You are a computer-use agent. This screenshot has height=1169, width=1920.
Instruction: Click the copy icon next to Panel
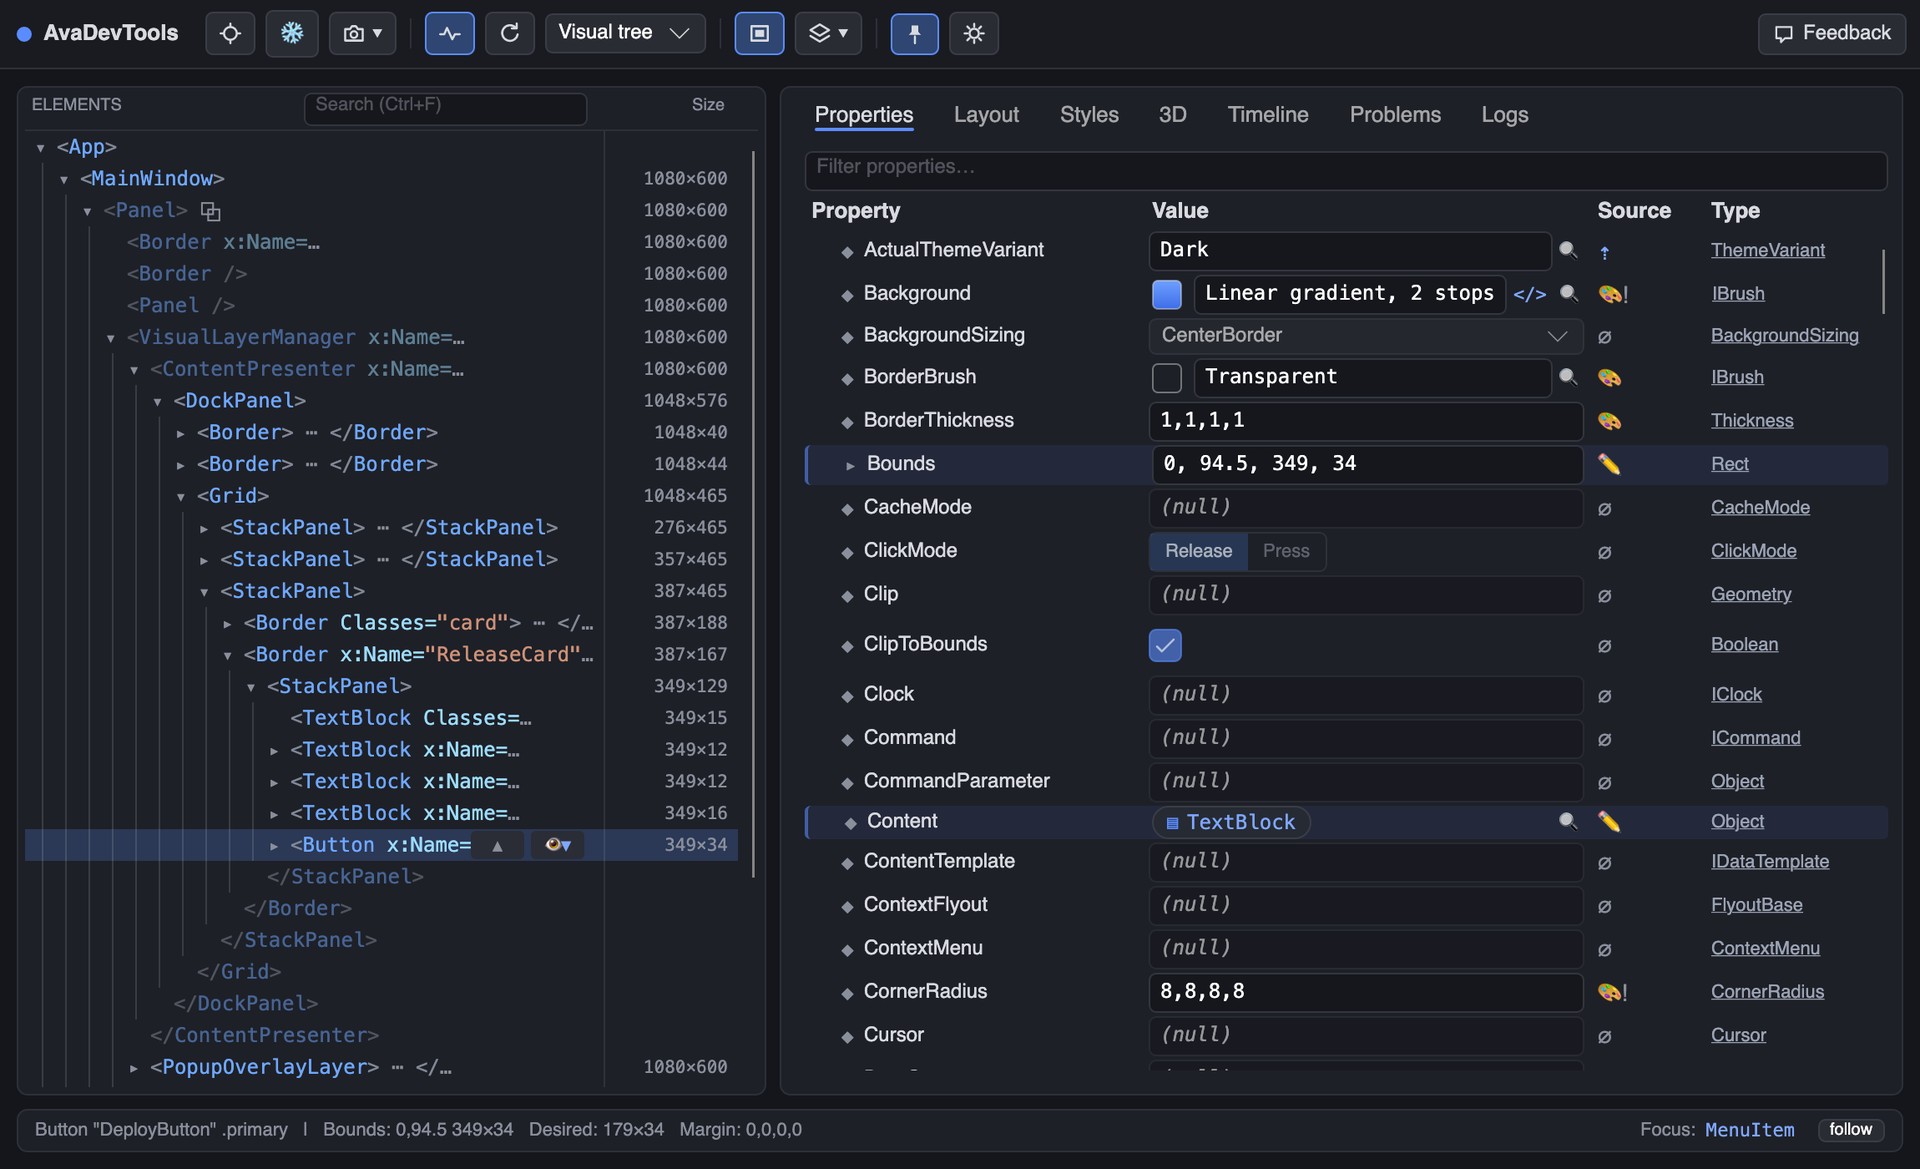[210, 211]
